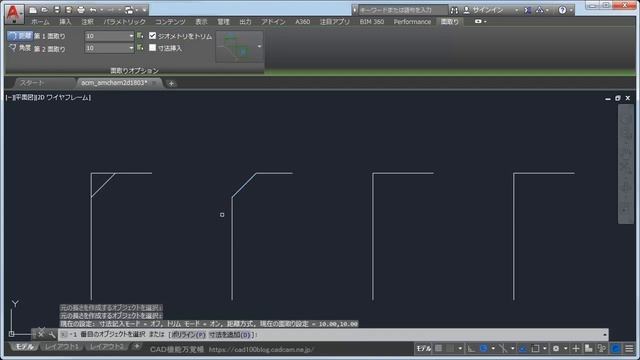Open the AutoCAD application menu button

point(14,13)
